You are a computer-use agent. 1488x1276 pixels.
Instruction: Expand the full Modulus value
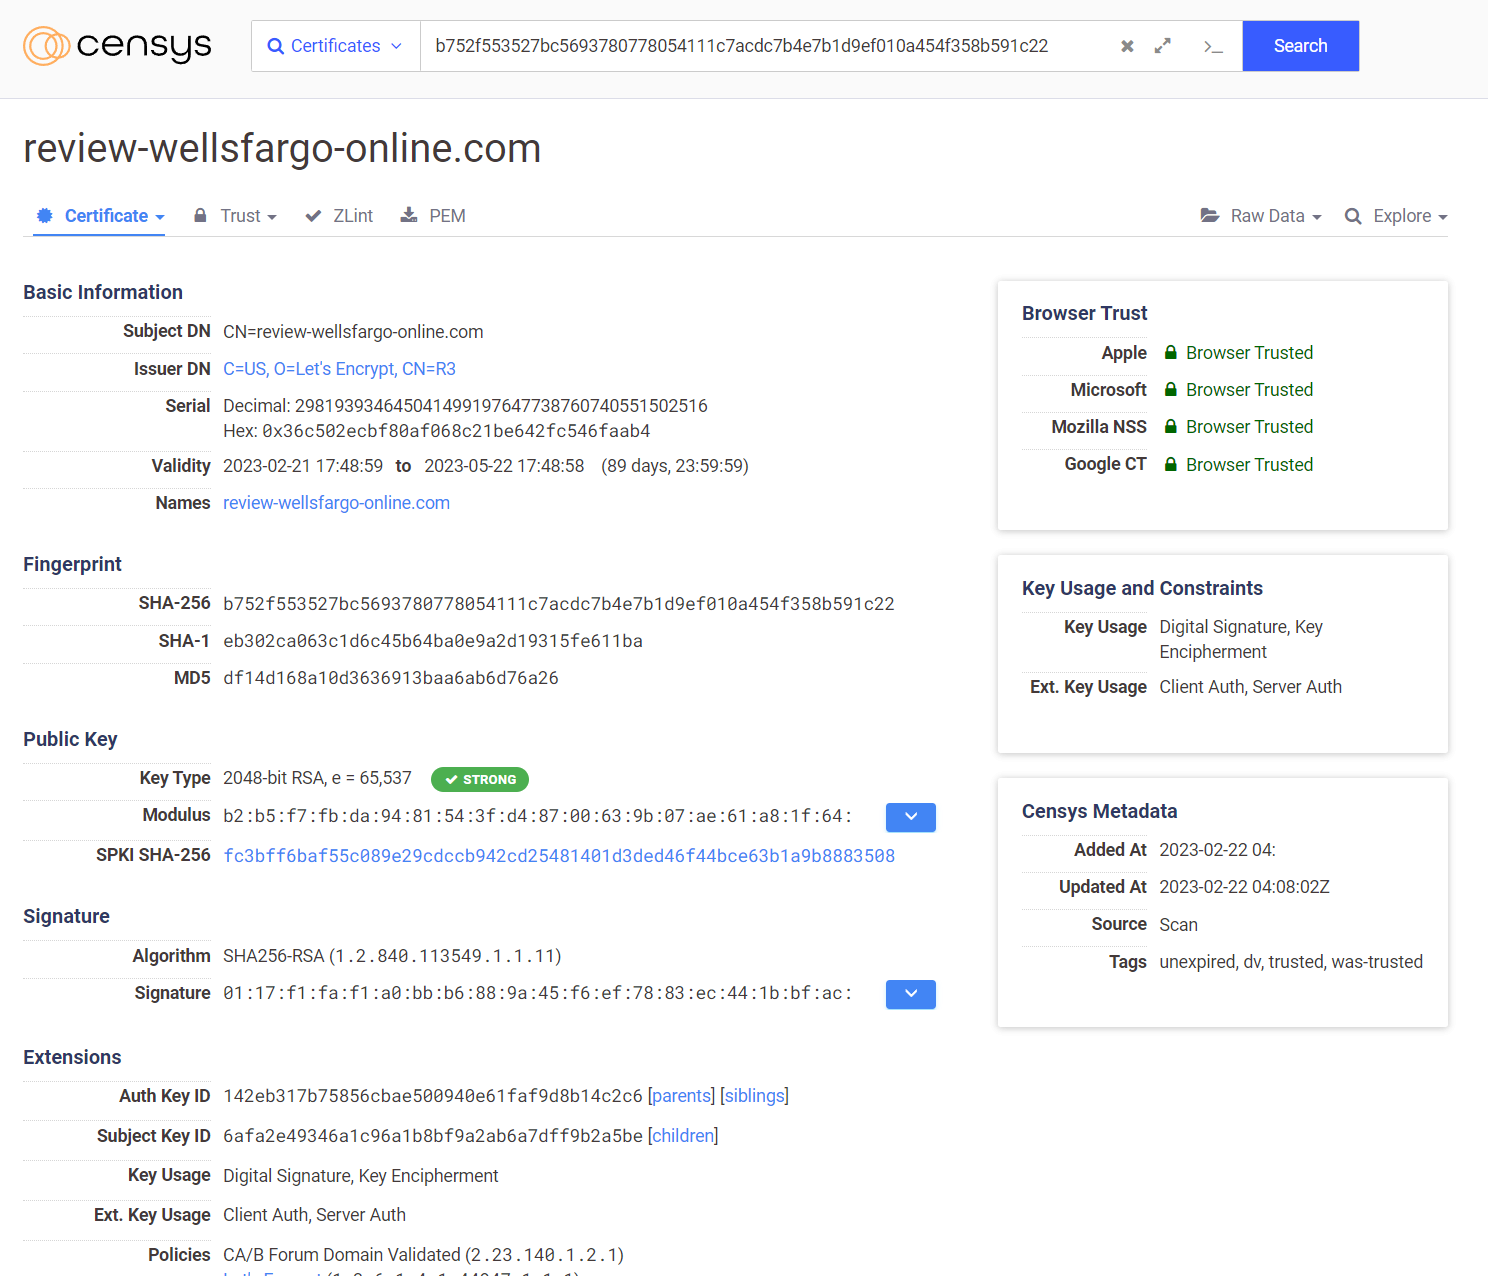click(911, 817)
